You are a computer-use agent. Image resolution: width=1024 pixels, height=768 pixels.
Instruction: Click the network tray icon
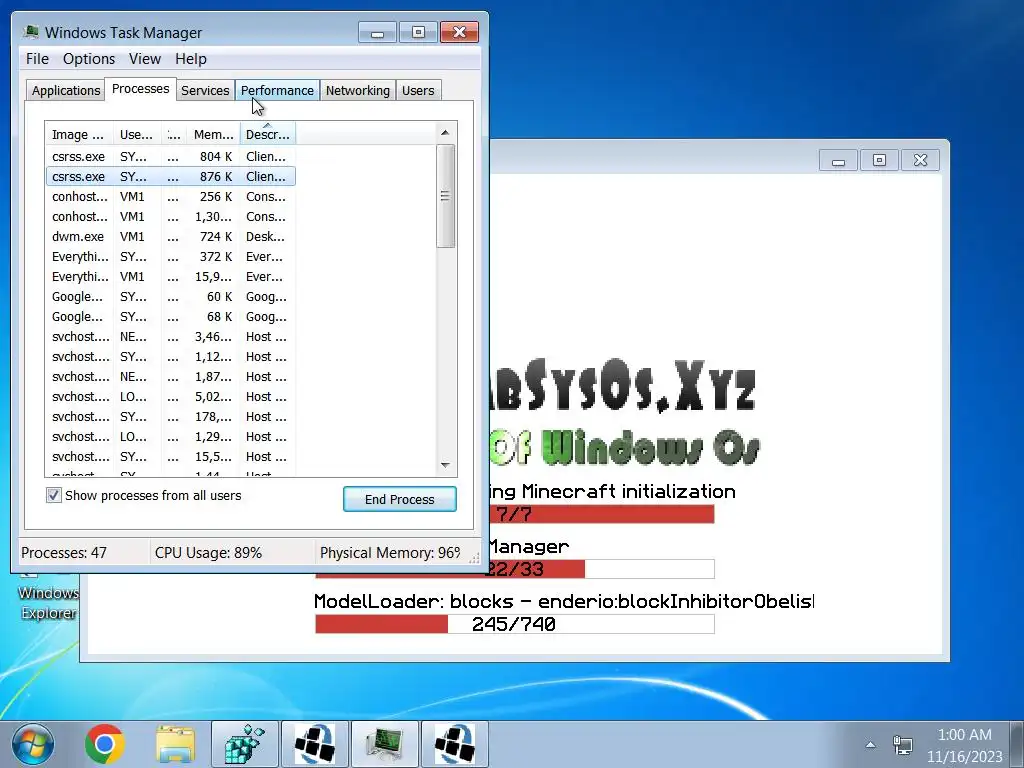tap(902, 744)
